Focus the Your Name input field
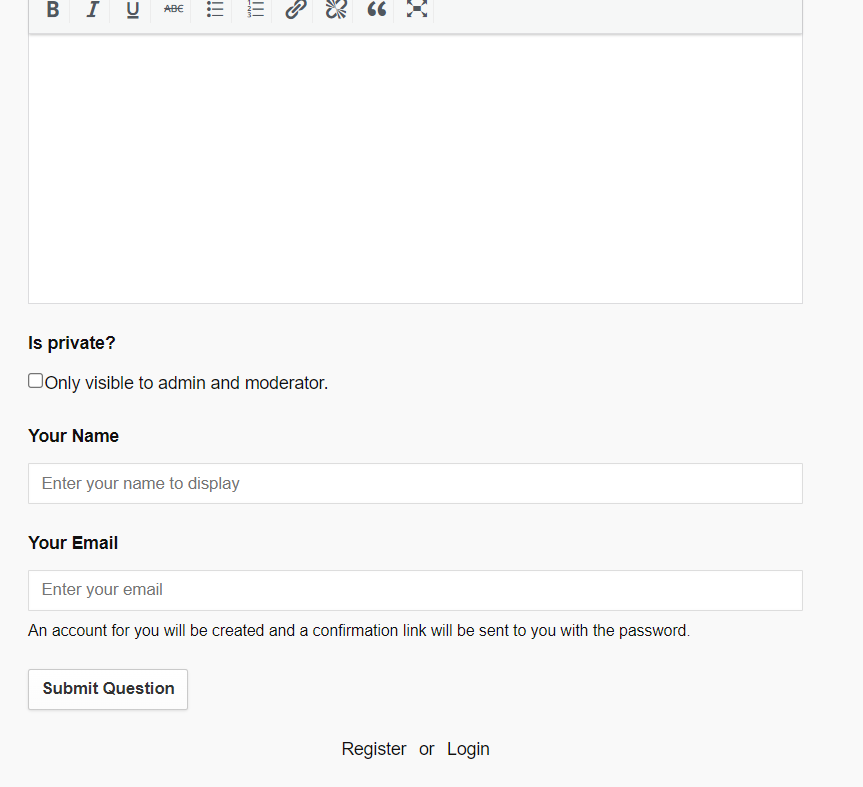 point(415,483)
